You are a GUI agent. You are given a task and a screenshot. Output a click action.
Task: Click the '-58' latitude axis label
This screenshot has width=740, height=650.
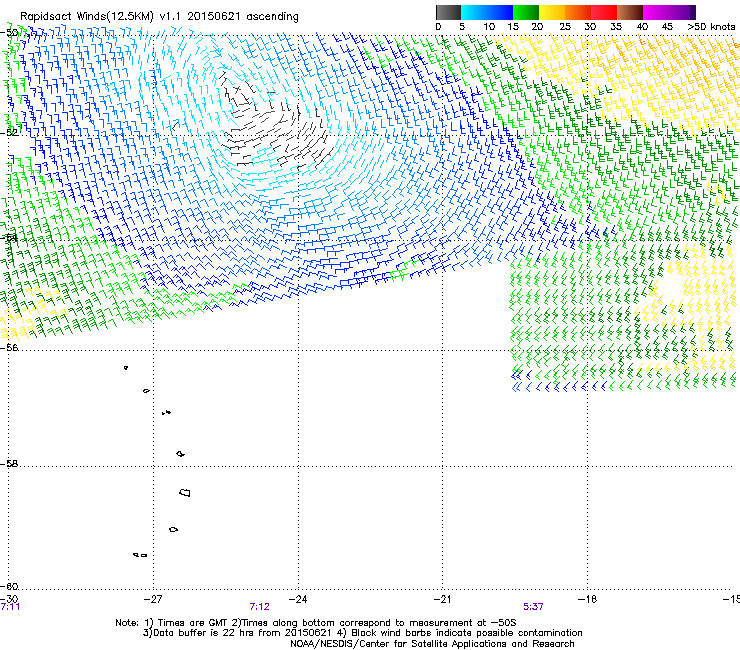pos(9,464)
